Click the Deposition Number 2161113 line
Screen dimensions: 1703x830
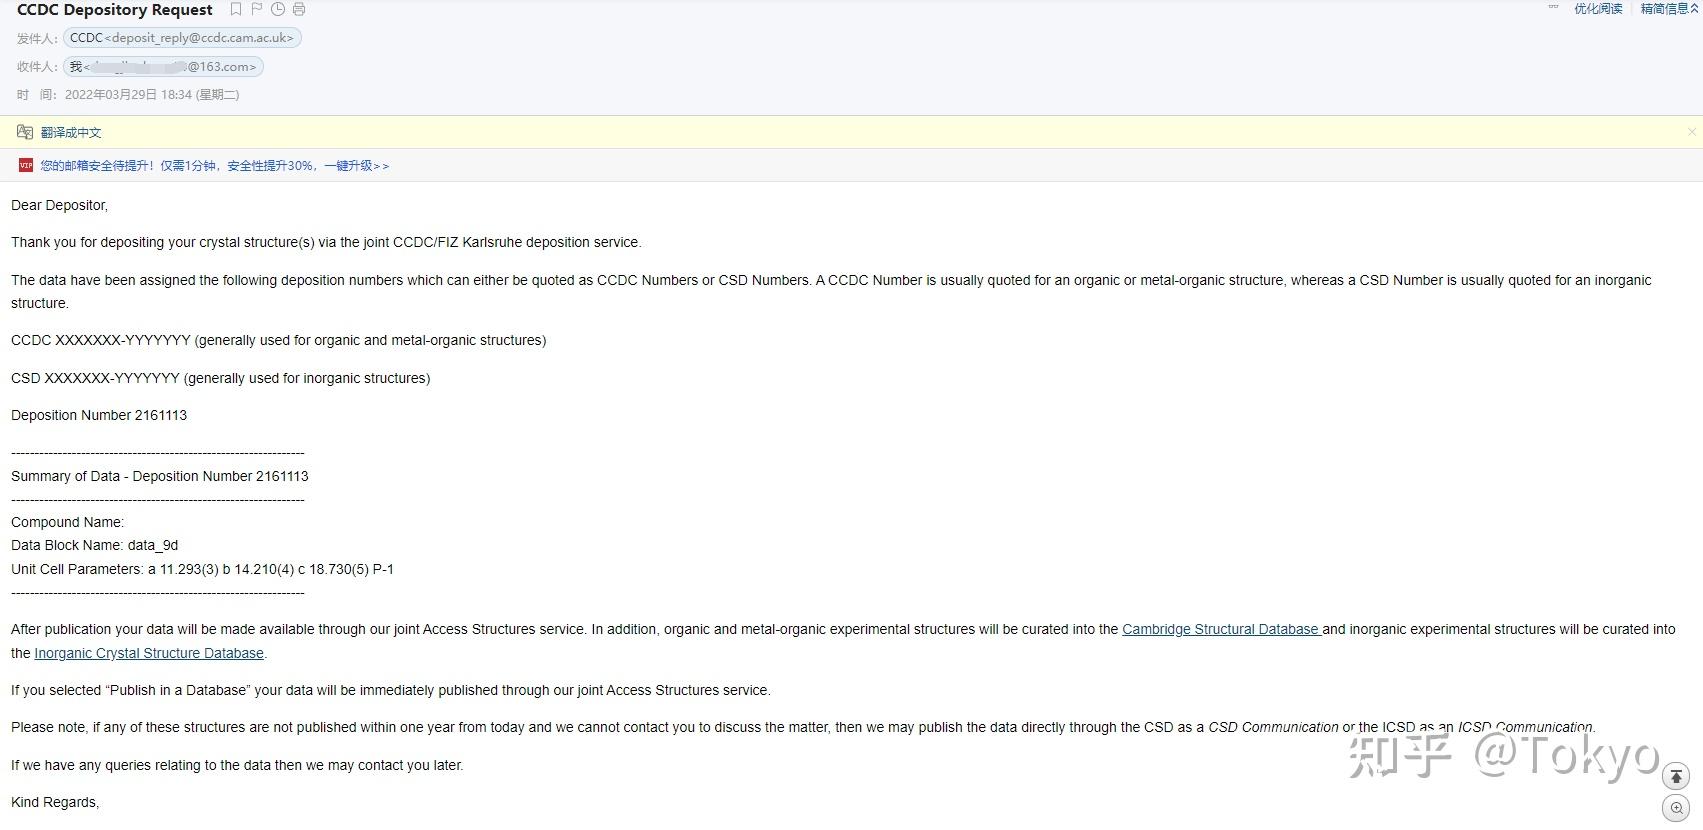[x=99, y=415]
